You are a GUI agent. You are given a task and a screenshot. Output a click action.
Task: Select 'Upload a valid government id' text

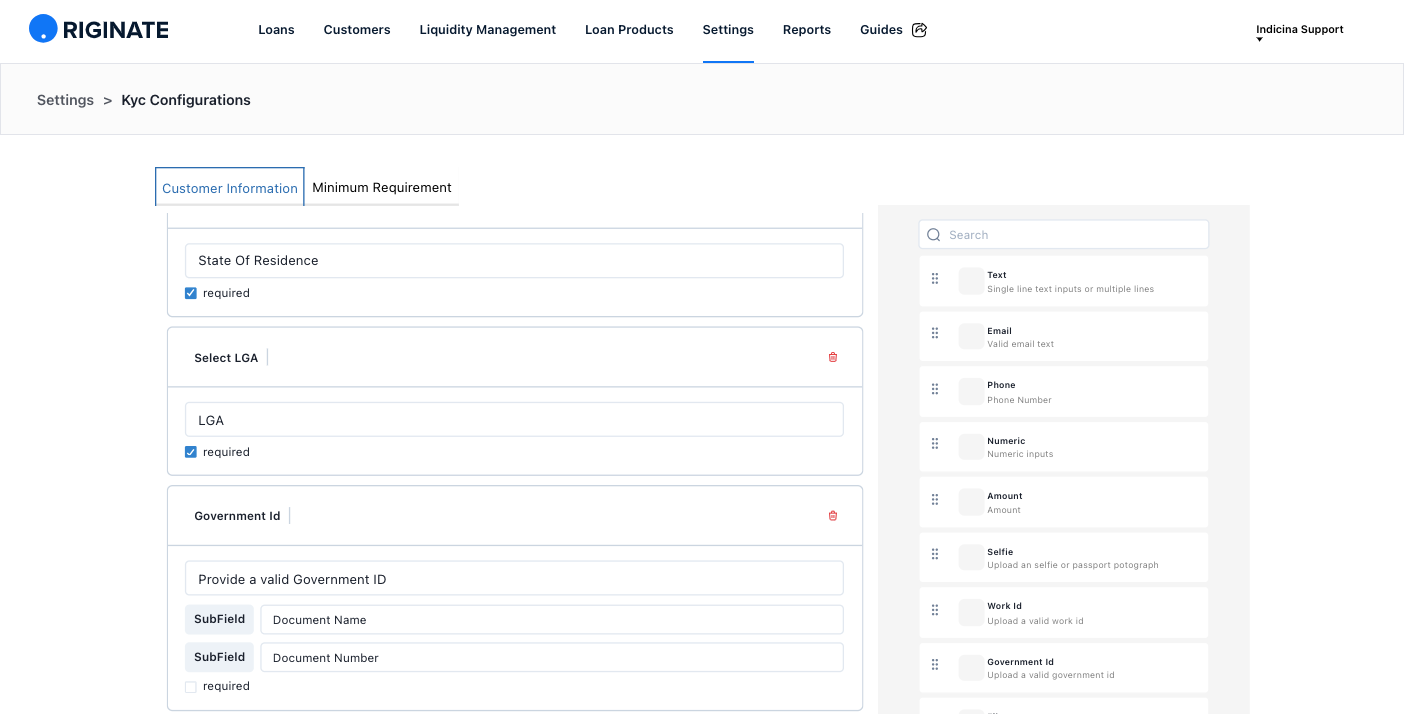(1051, 675)
